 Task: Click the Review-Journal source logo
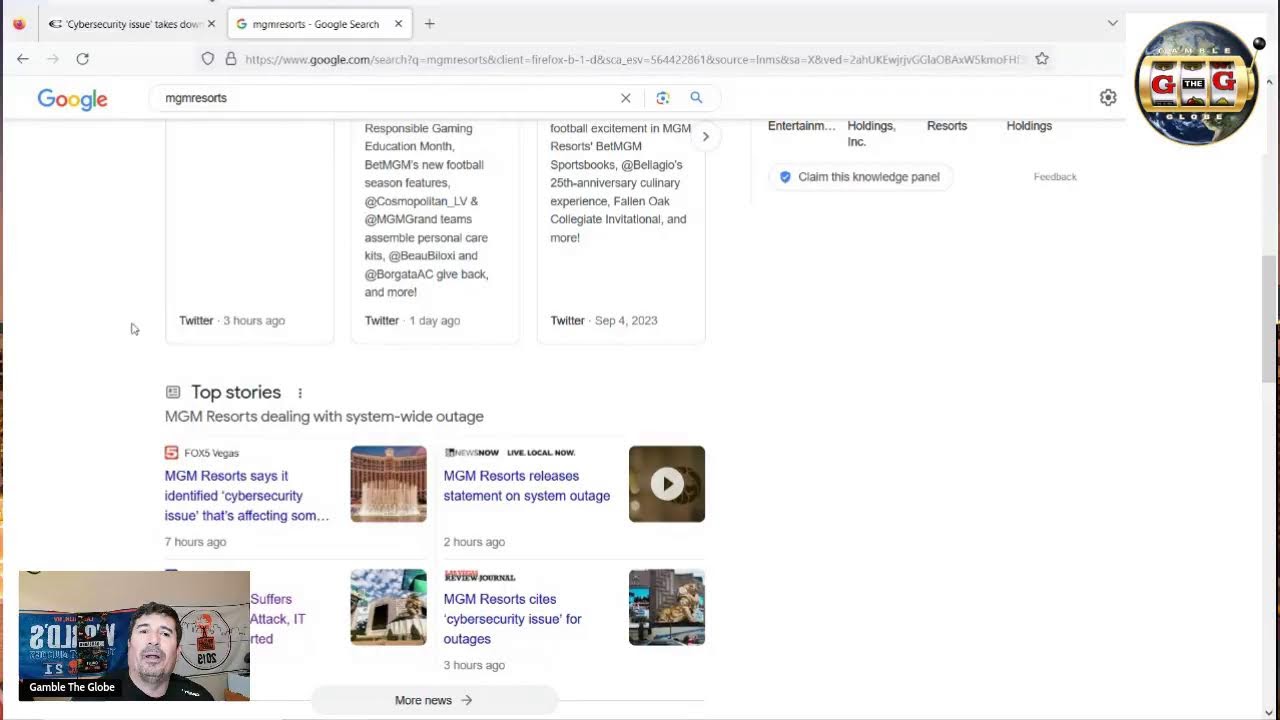tap(479, 576)
